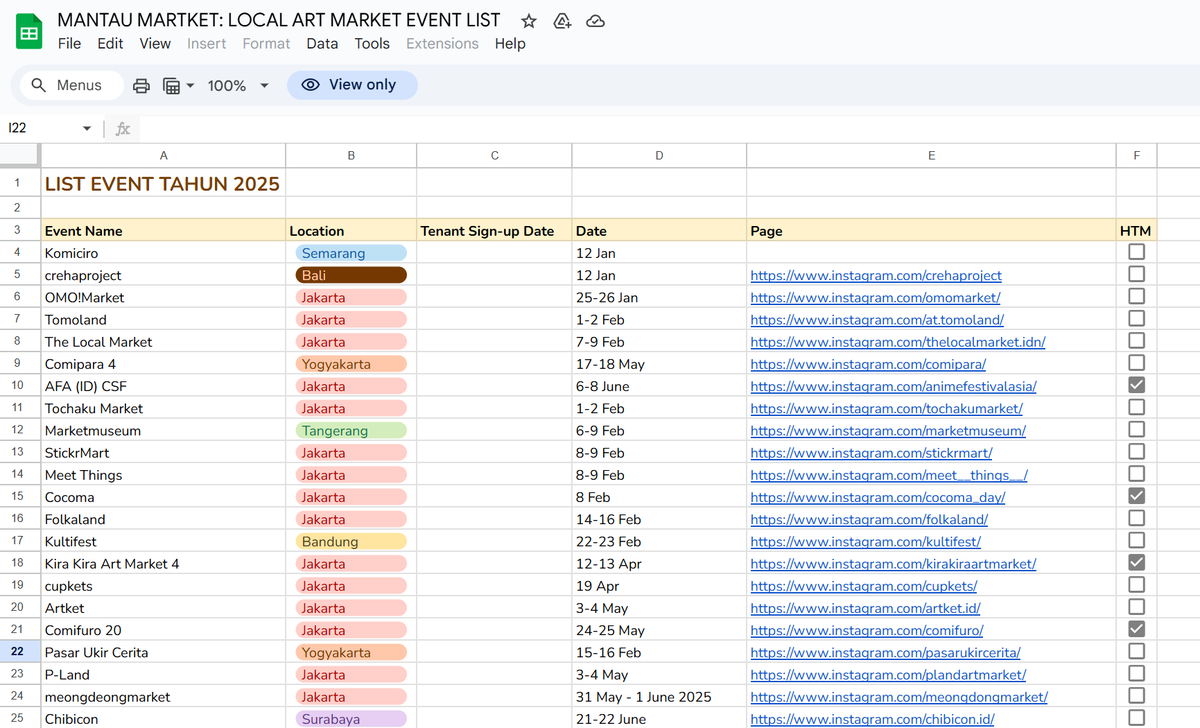The height and width of the screenshot is (728, 1200).
Task: Open Yogyakarta location chip for Comipara 4
Action: (351, 364)
